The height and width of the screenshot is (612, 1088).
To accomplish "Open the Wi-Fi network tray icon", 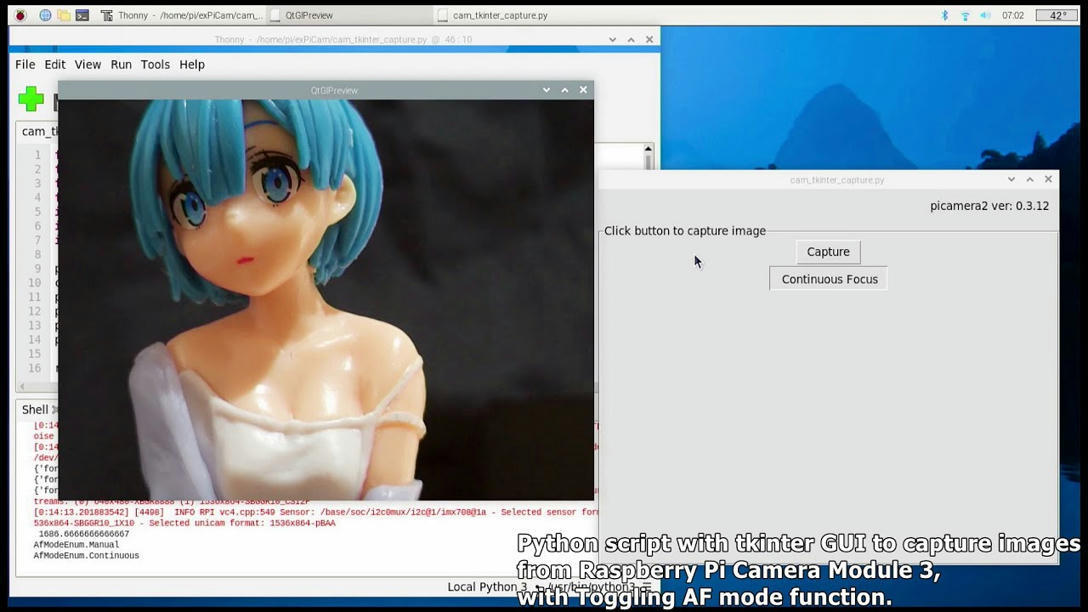I will (965, 15).
